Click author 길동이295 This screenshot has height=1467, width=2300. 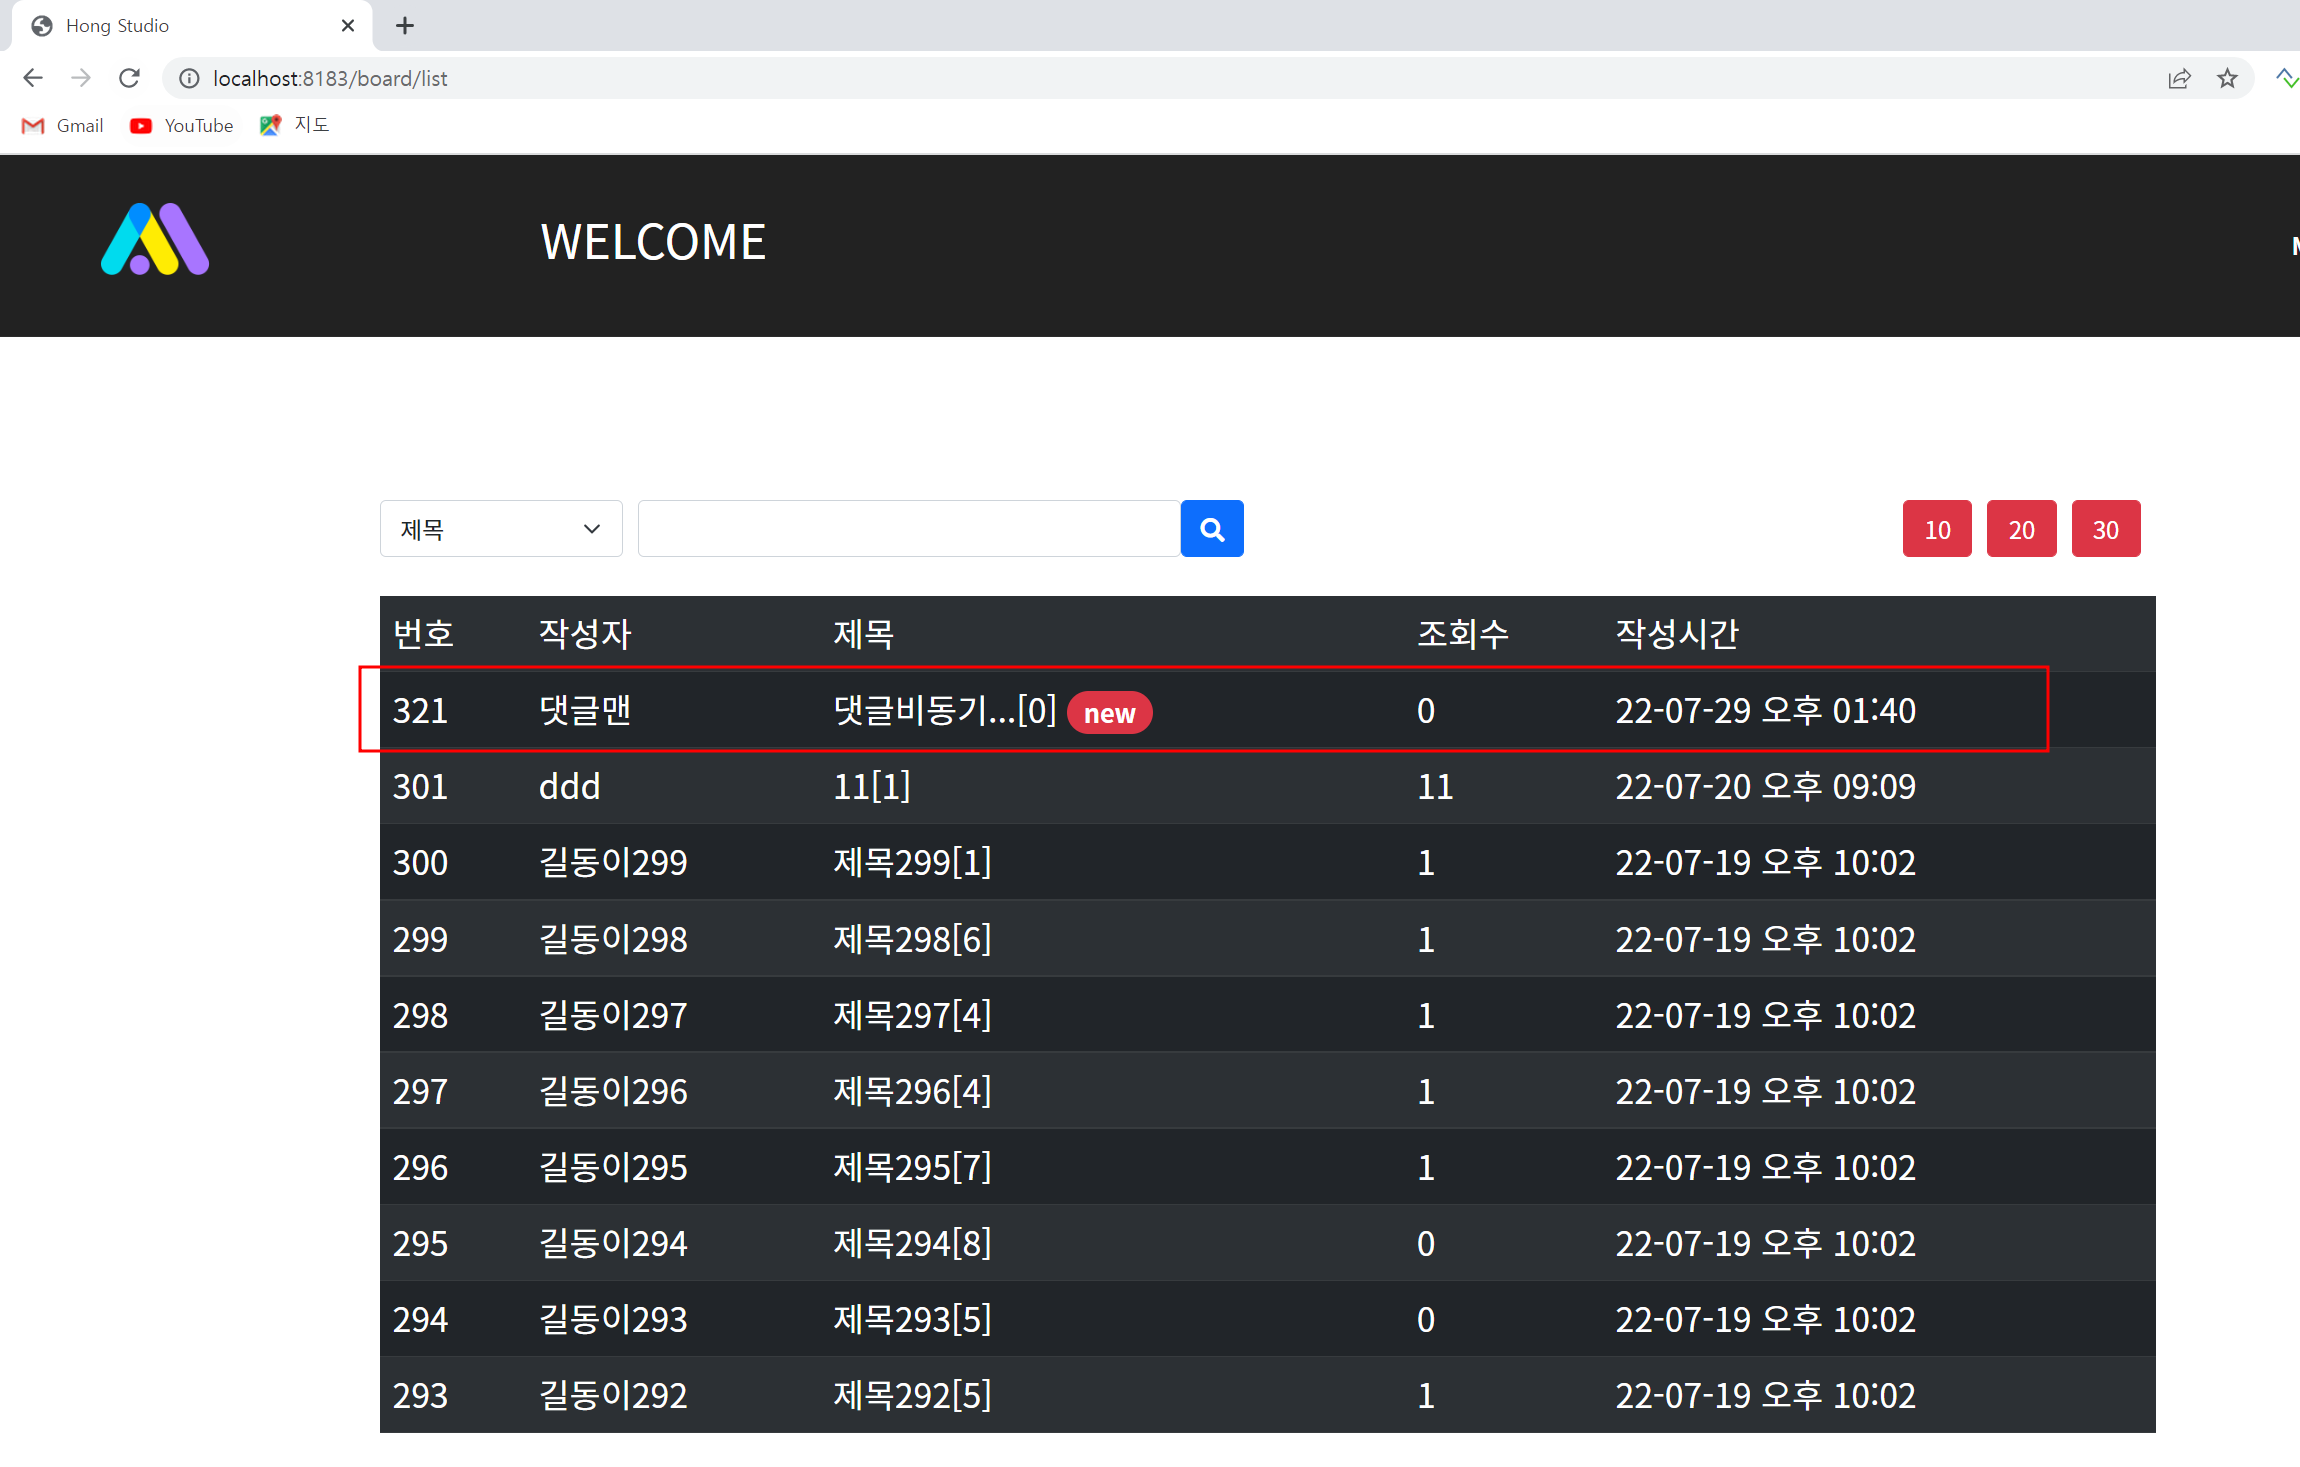(x=613, y=1167)
